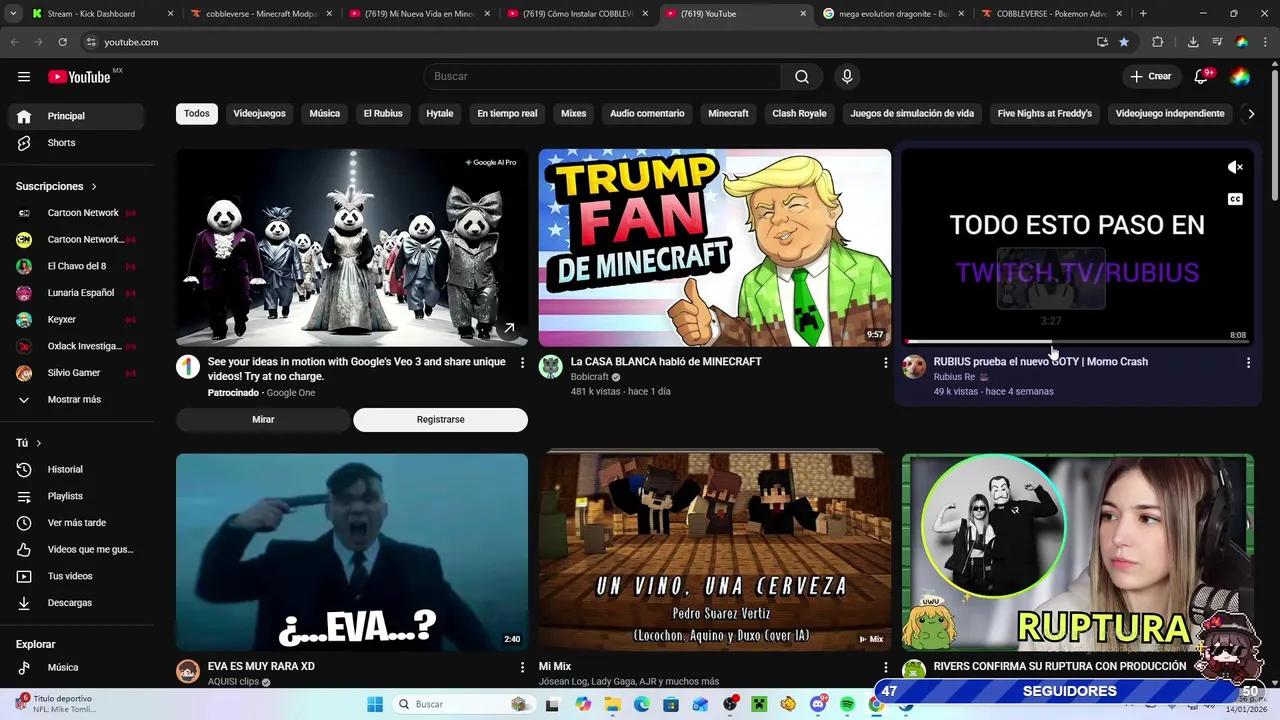Open Minecraft creeper icon in taskbar
Viewport: 1280px width, 720px height.
tap(759, 704)
